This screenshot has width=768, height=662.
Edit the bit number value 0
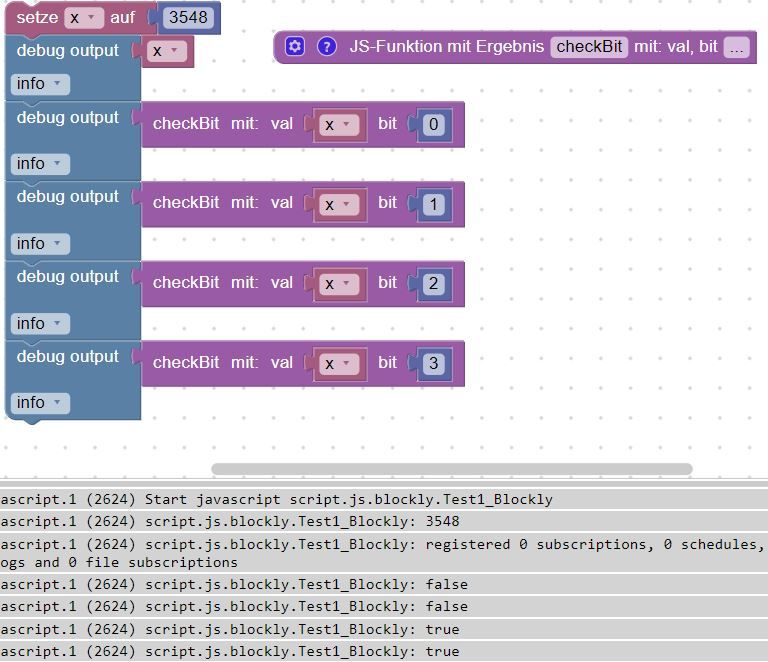point(433,124)
